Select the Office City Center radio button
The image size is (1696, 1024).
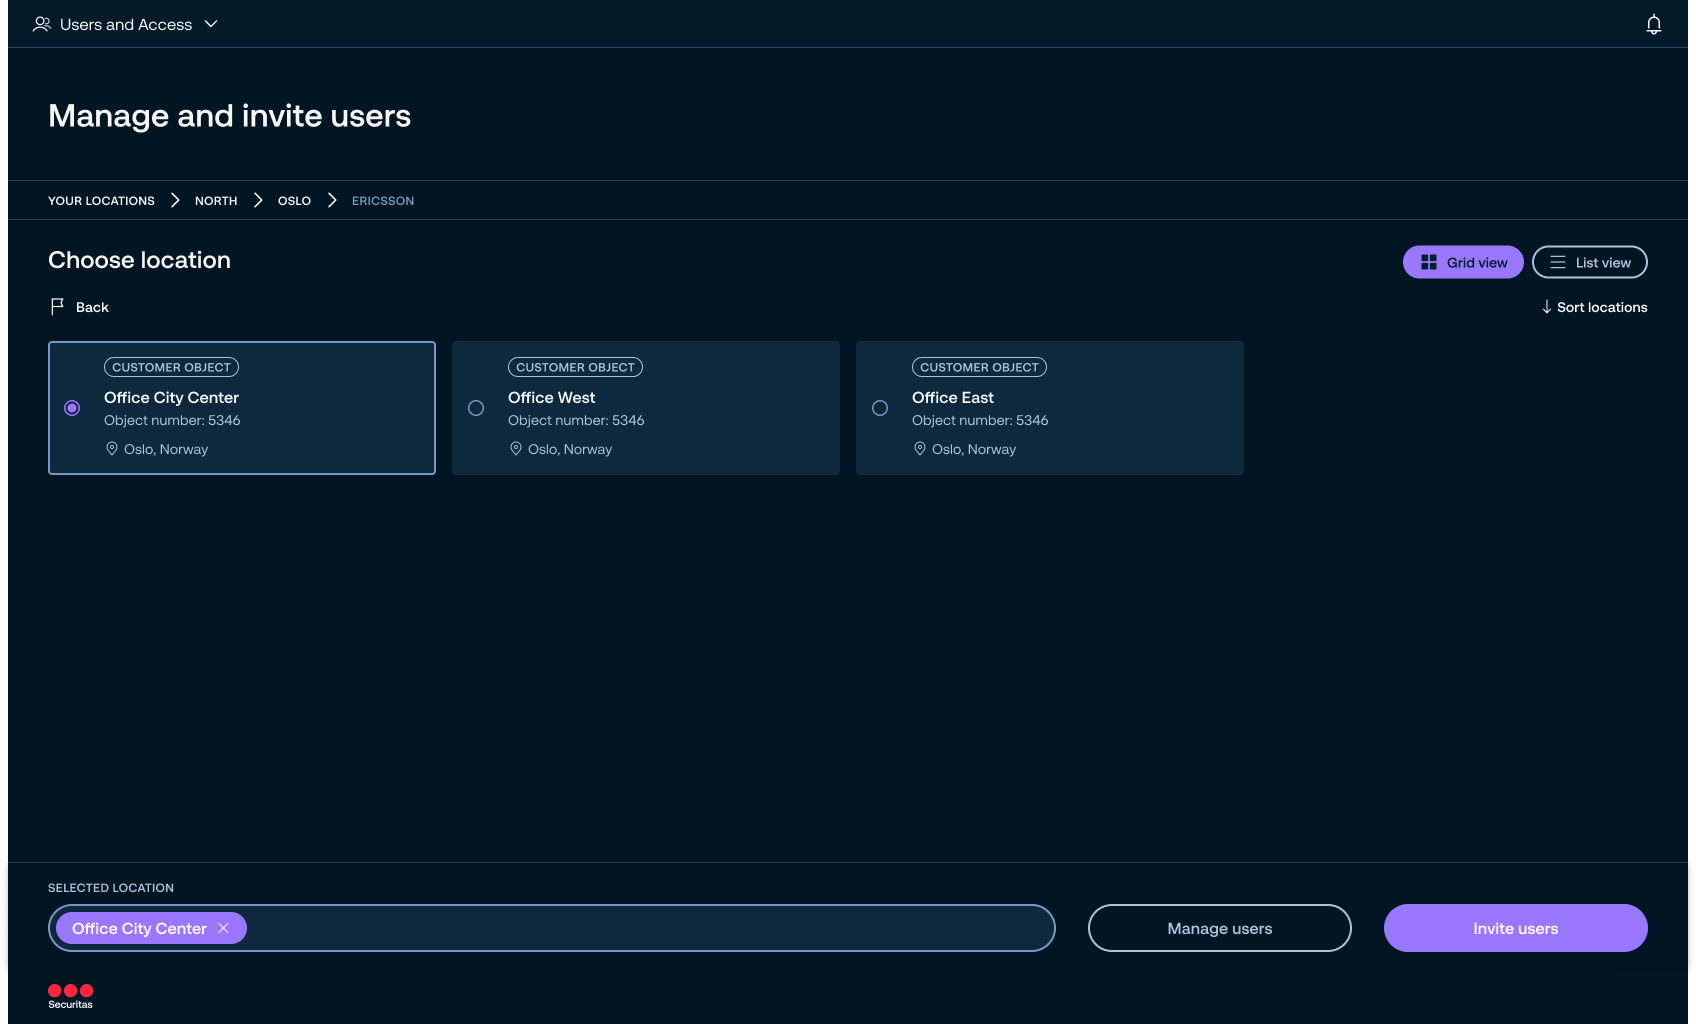(x=72, y=408)
